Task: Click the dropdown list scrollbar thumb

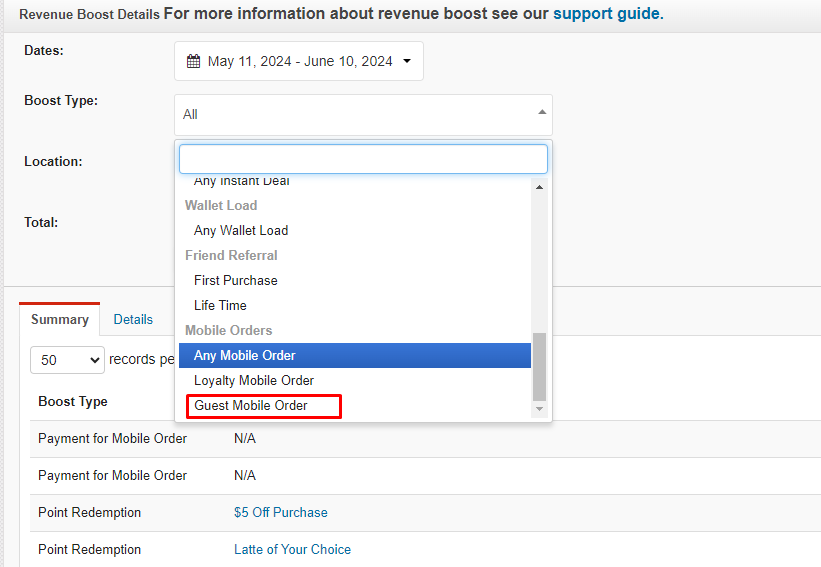Action: point(539,366)
